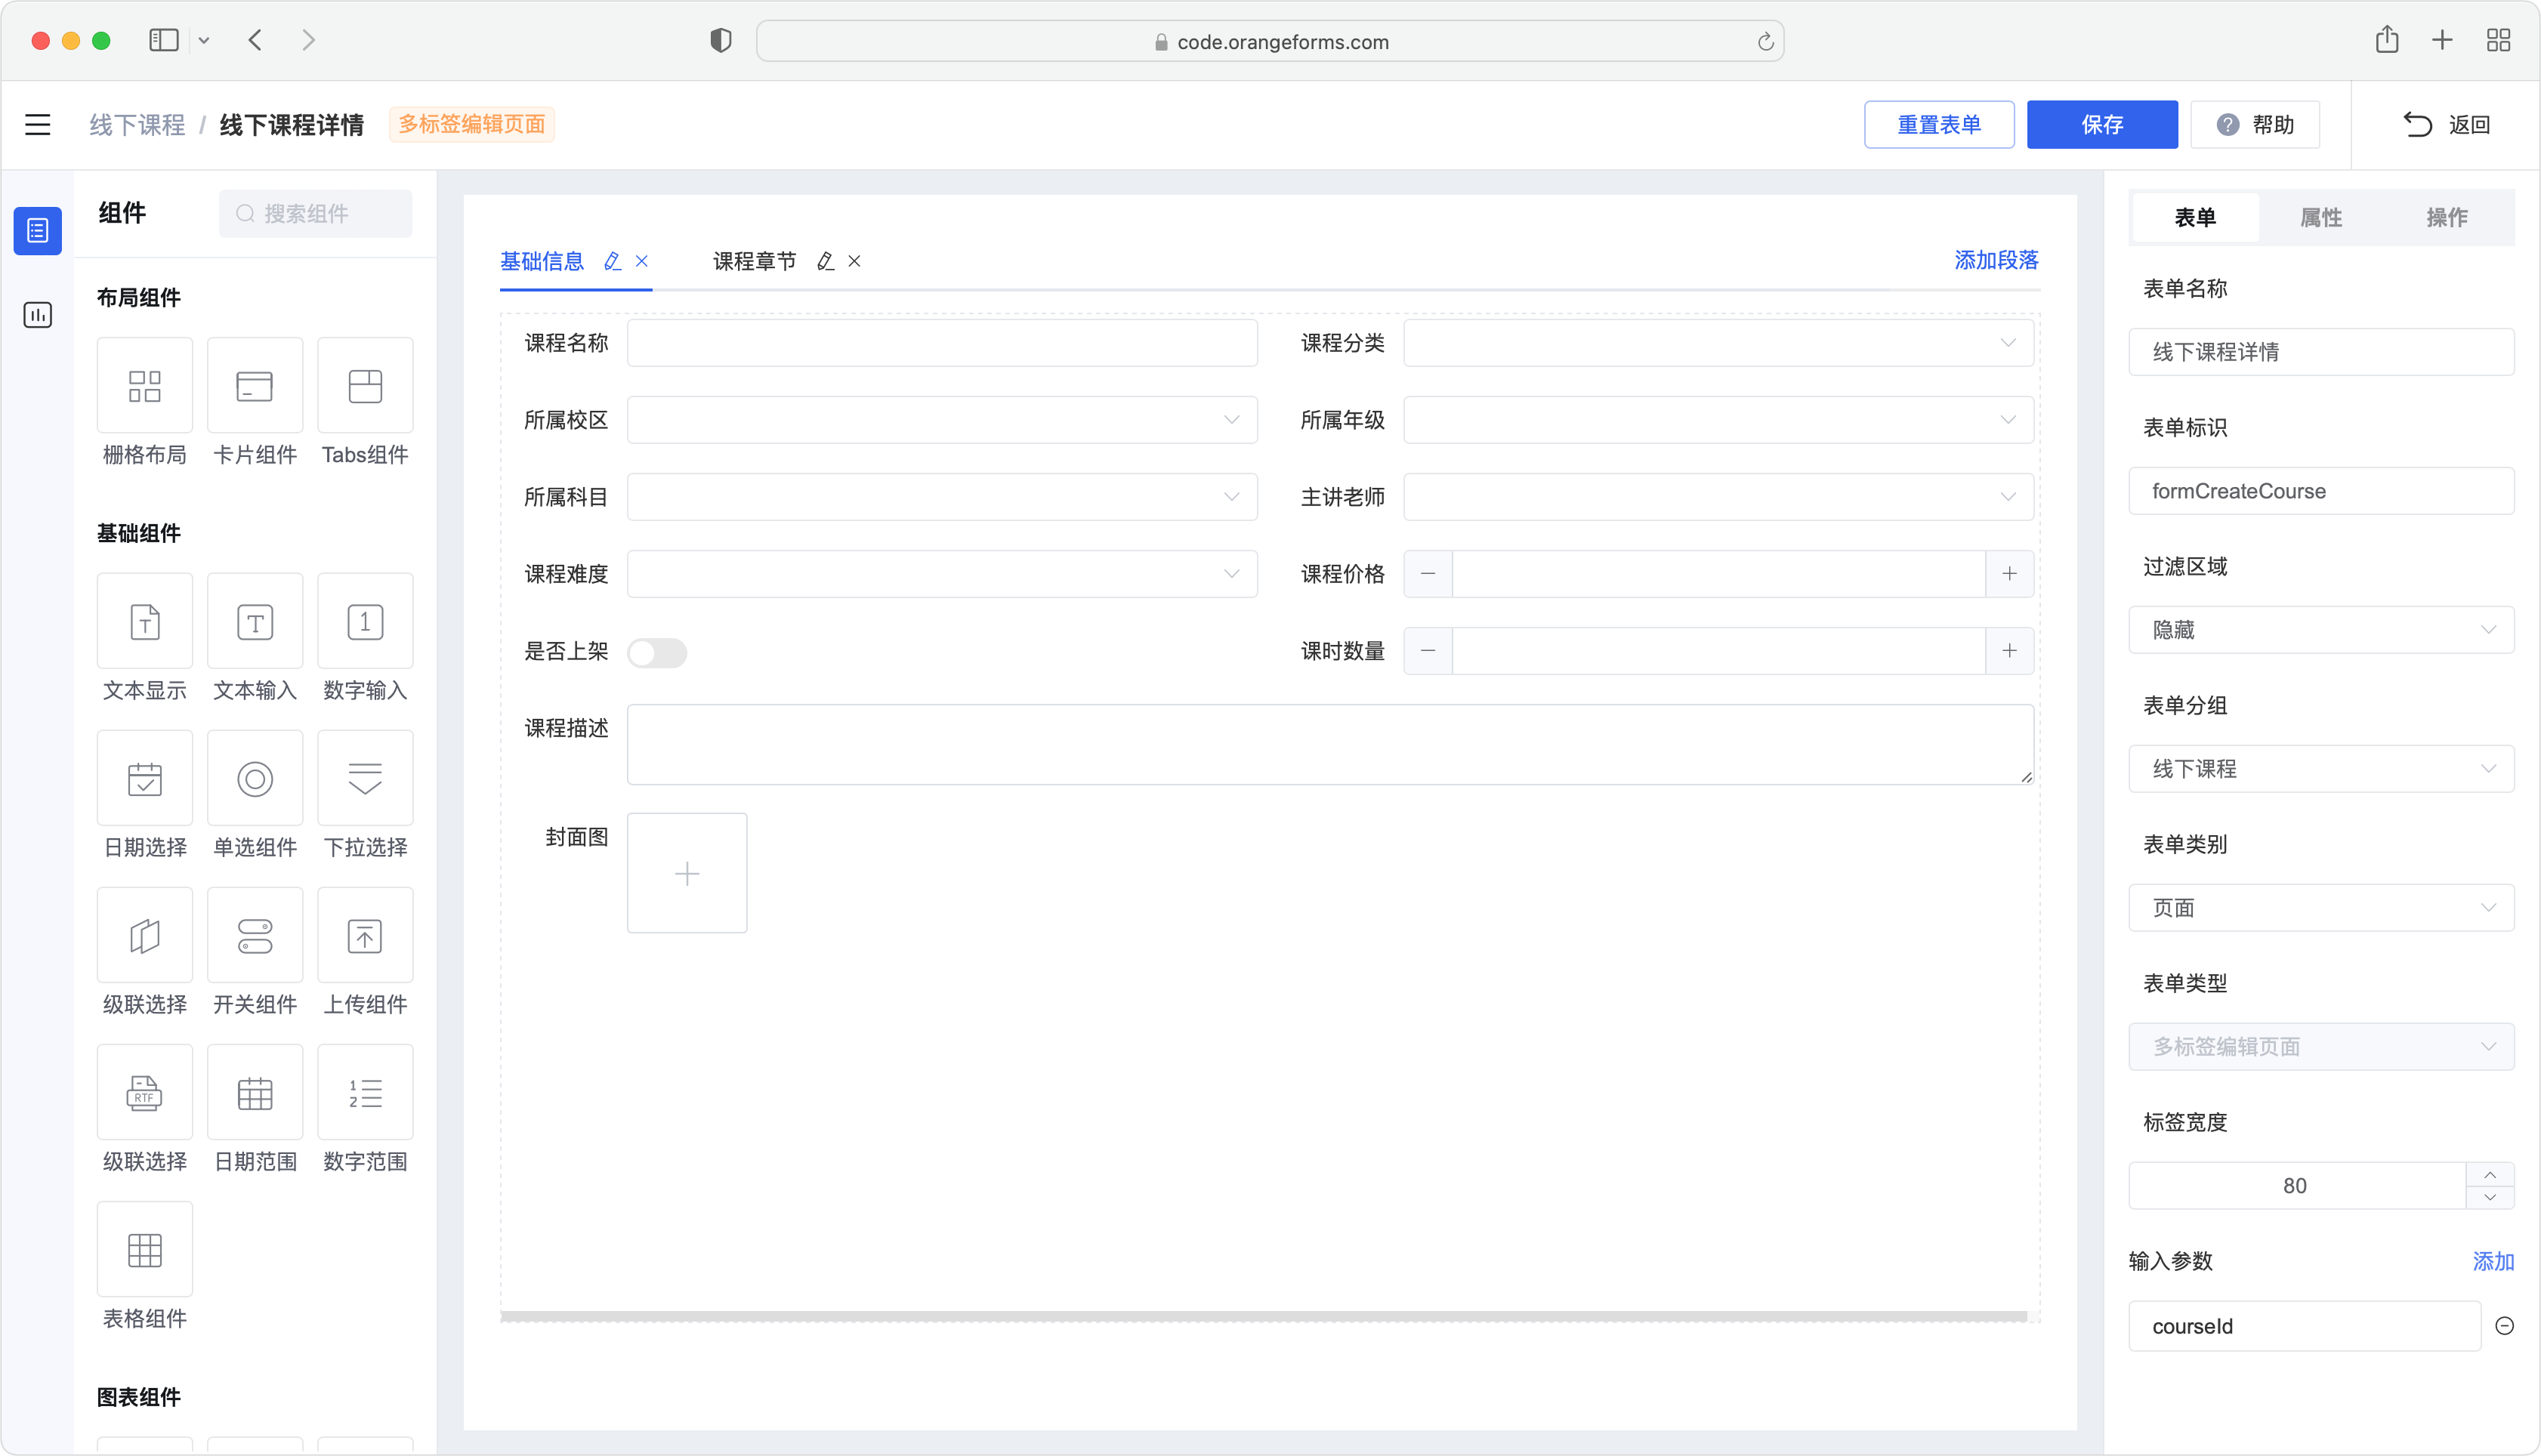Image resolution: width=2541 pixels, height=1456 pixels.
Task: Open the 所属年级 dropdown
Action: click(1718, 420)
